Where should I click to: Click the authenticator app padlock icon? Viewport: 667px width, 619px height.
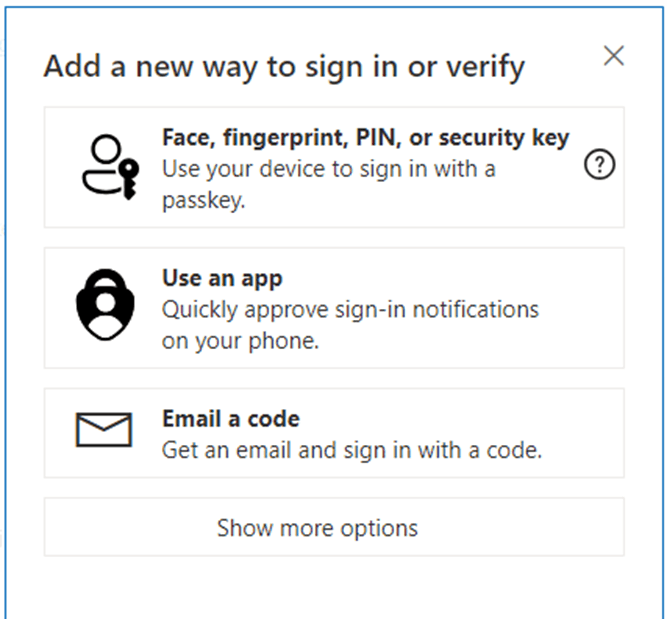coord(104,307)
